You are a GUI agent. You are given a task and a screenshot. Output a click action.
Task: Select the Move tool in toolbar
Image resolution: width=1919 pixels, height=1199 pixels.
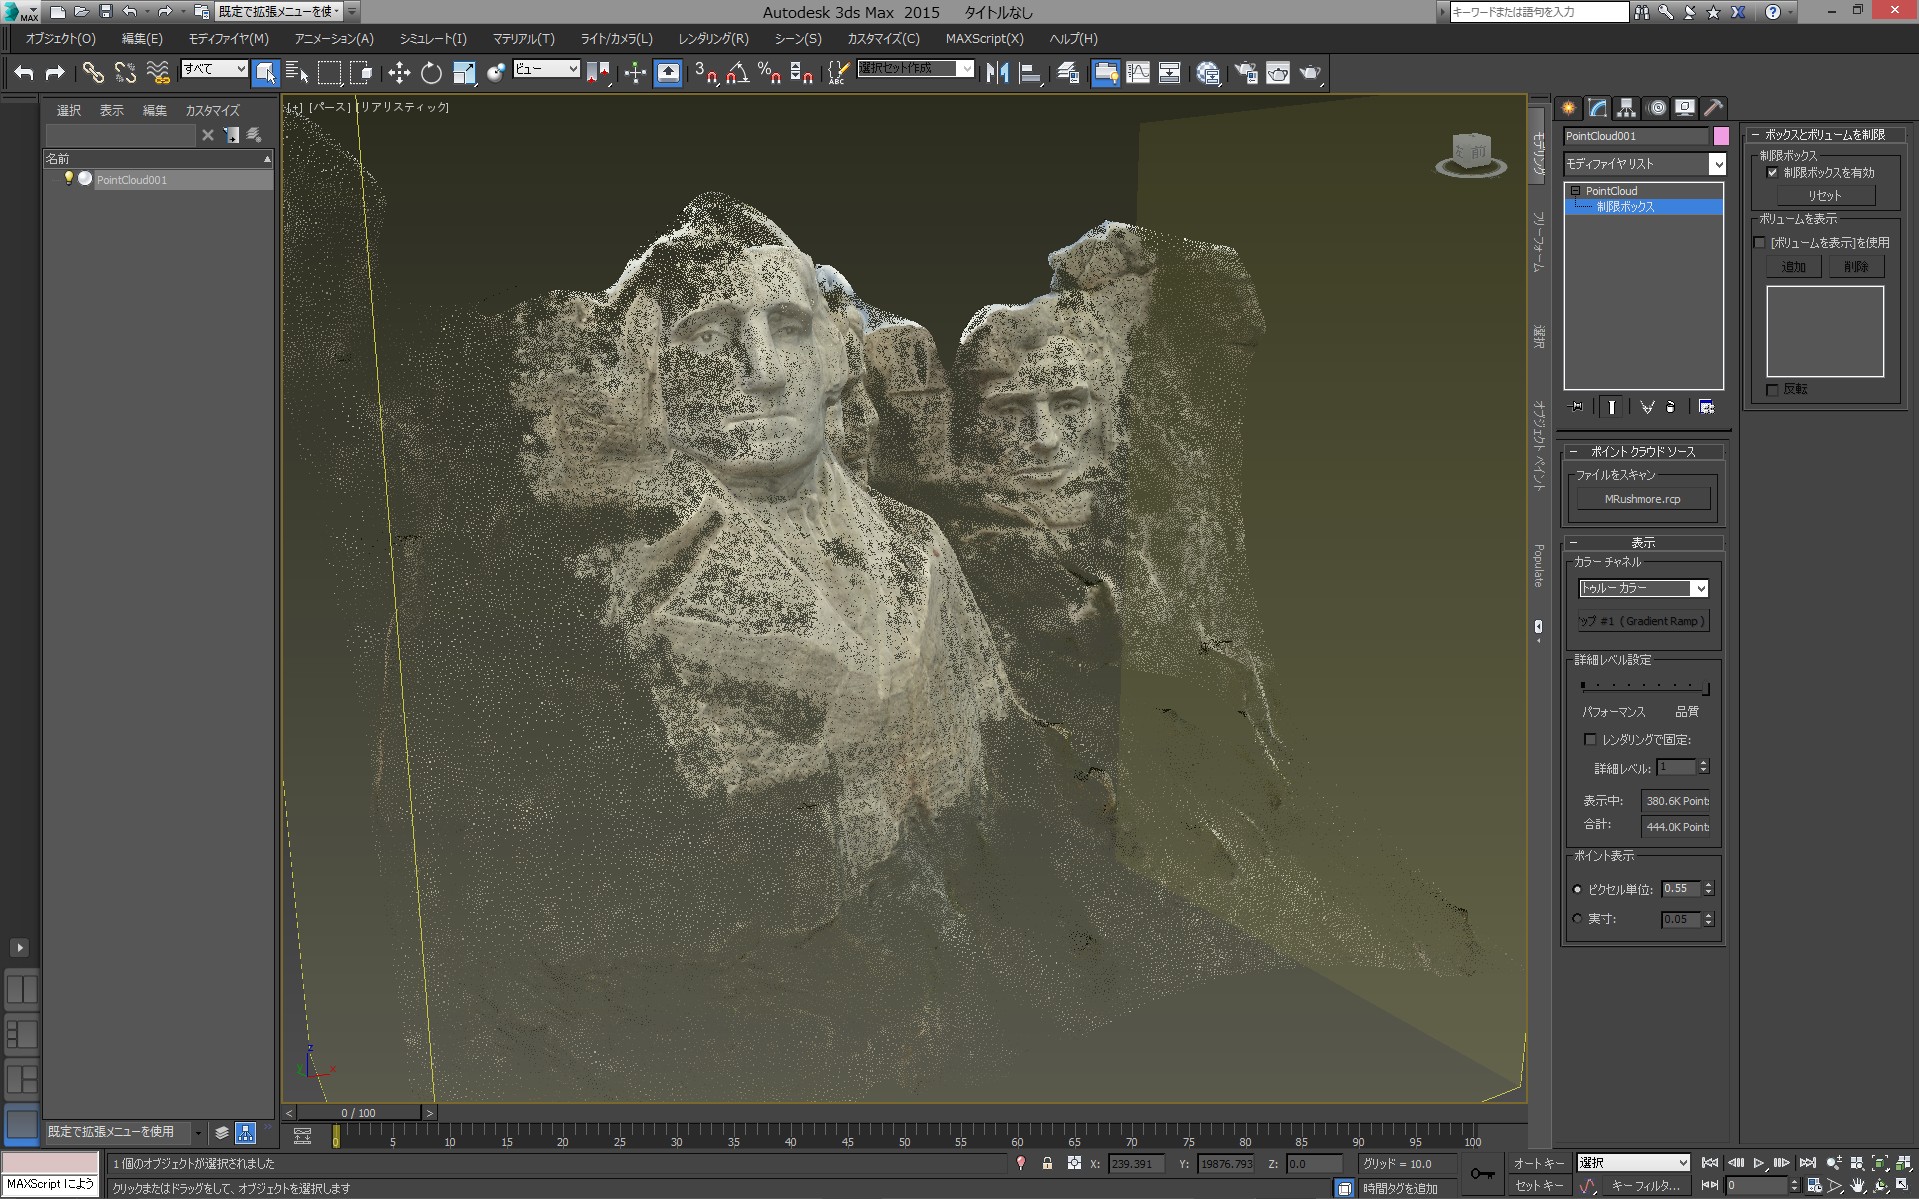click(x=399, y=73)
